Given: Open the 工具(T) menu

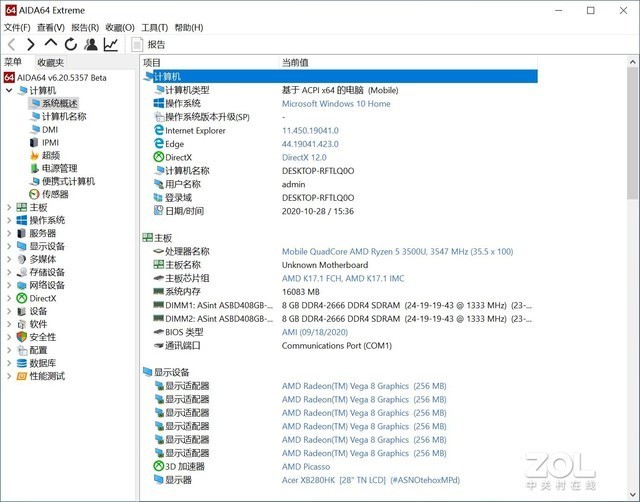Looking at the screenshot, I should coord(155,27).
